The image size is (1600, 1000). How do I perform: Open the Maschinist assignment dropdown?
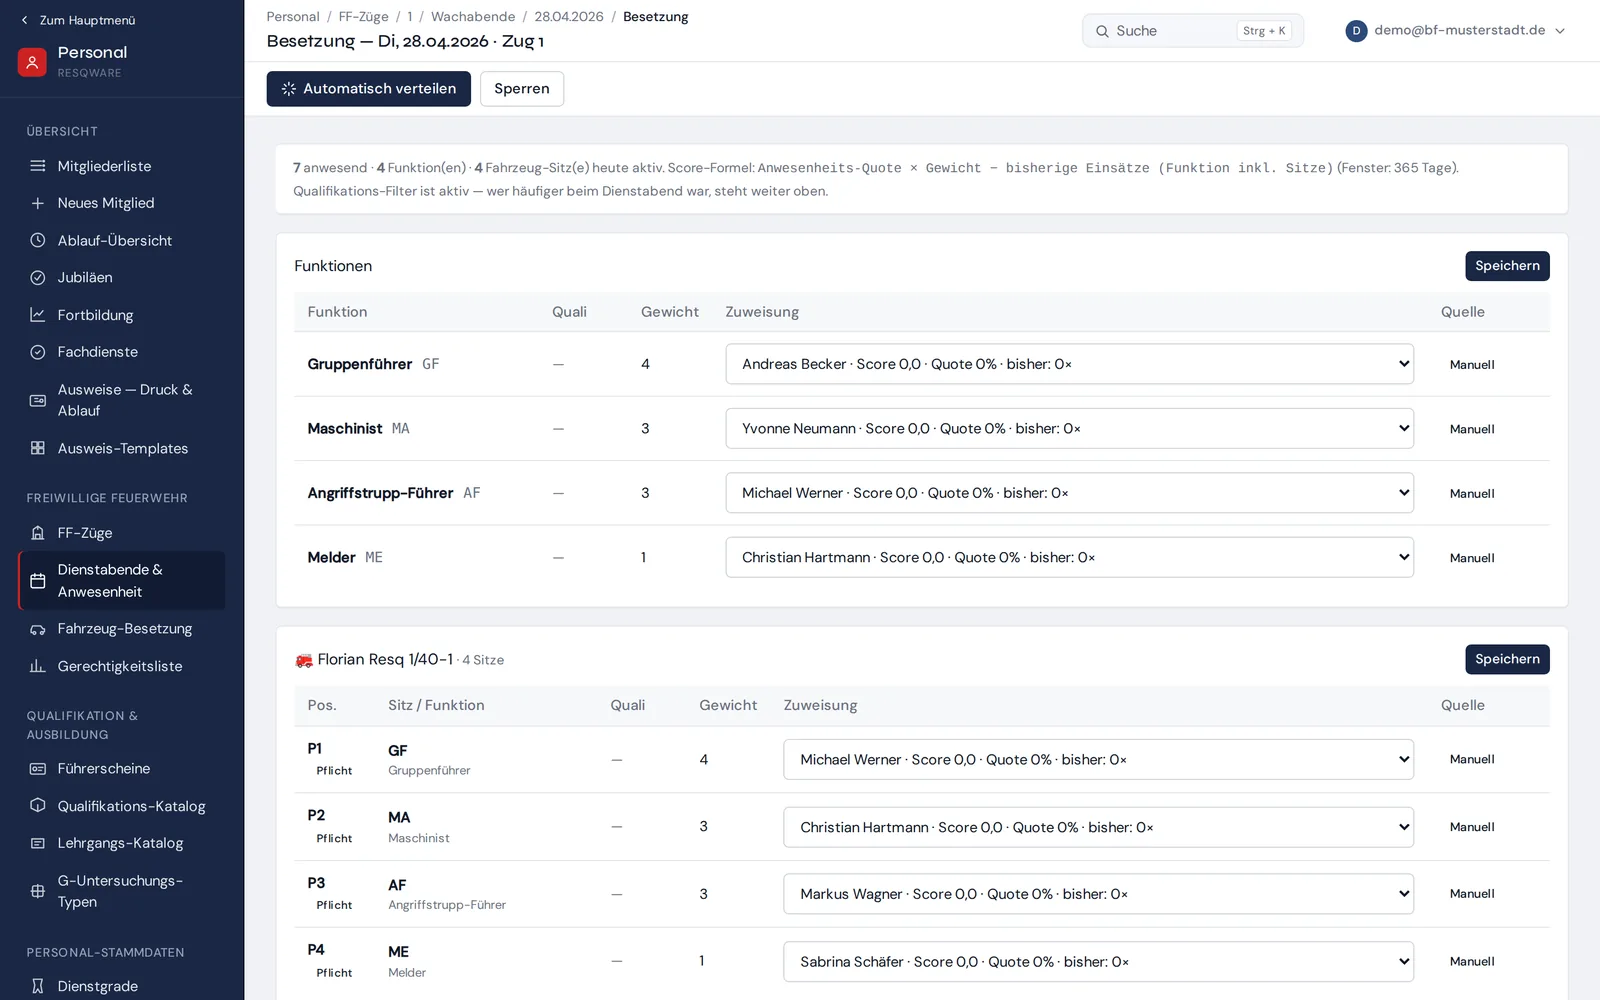1069,428
